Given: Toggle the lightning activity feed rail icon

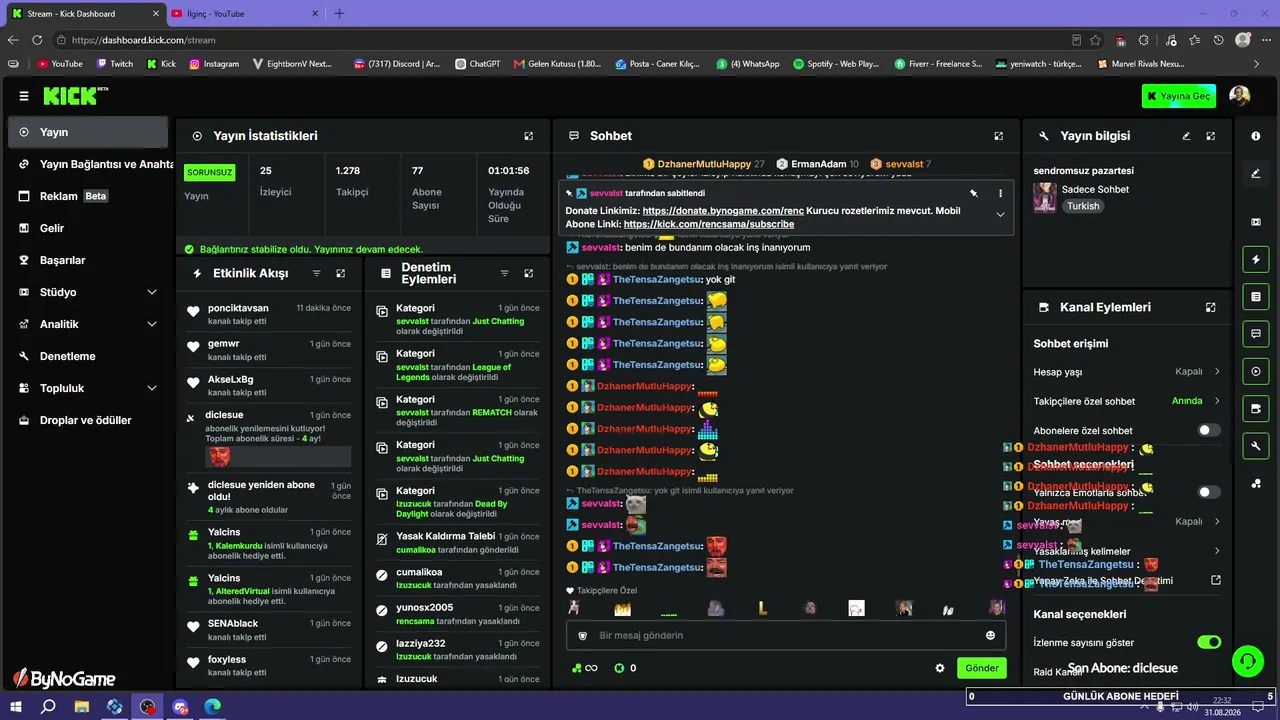Looking at the screenshot, I should click(1256, 260).
